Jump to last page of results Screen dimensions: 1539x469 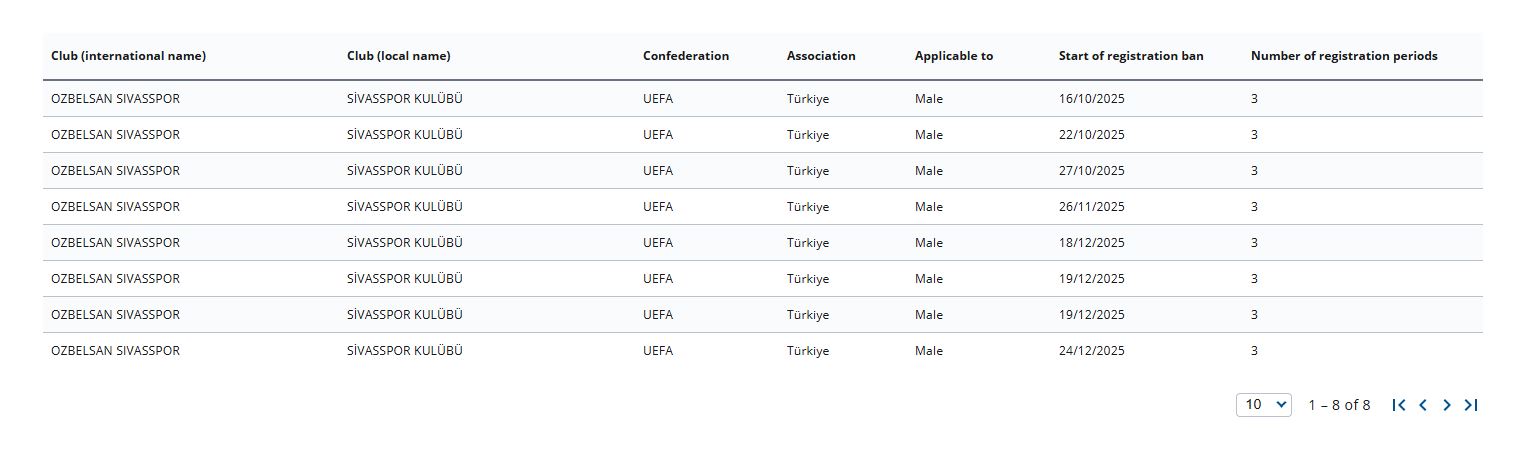1470,405
